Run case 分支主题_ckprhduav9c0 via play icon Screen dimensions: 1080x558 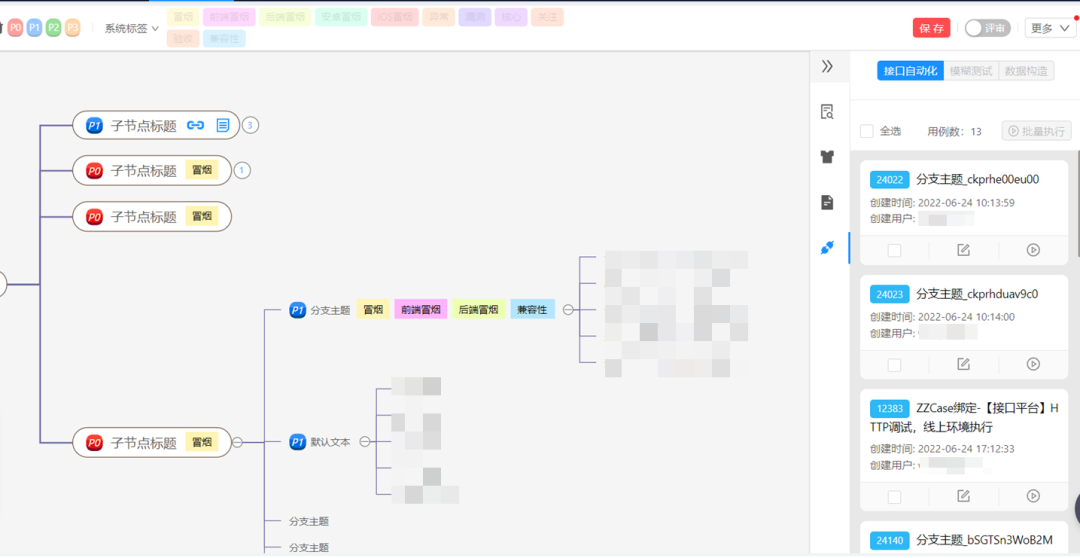1033,364
